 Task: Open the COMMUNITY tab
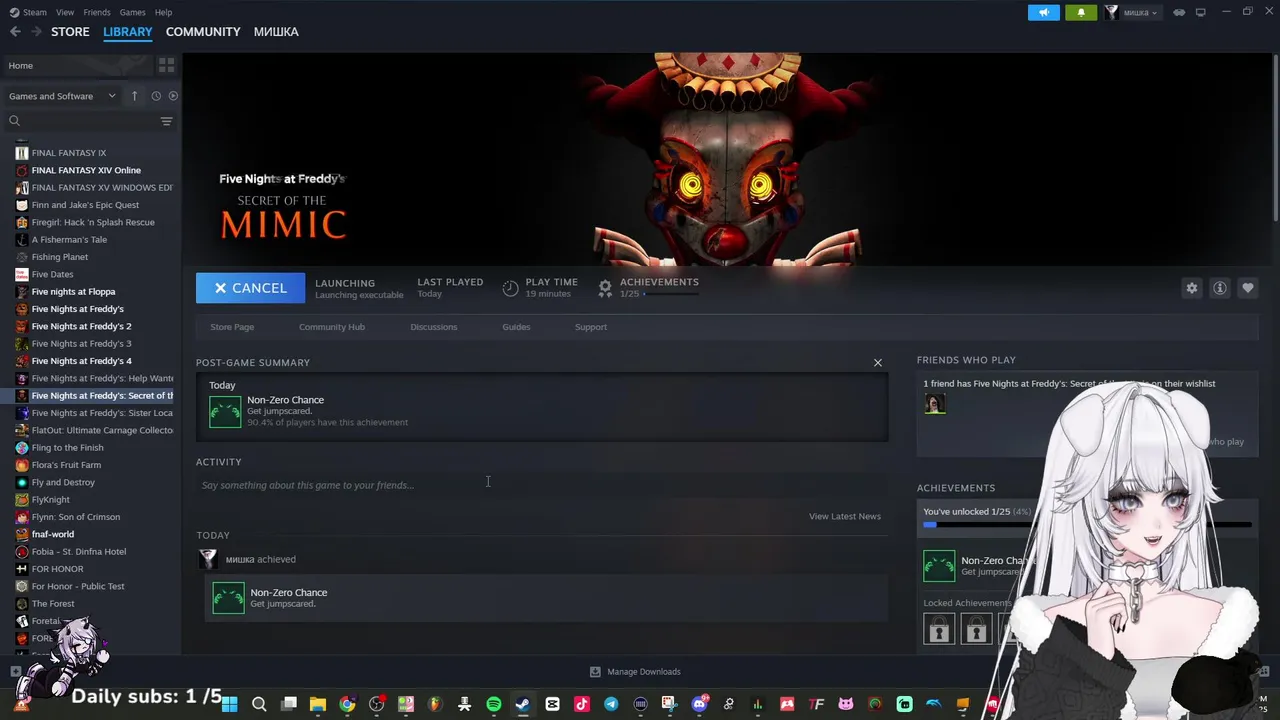pyautogui.click(x=203, y=32)
